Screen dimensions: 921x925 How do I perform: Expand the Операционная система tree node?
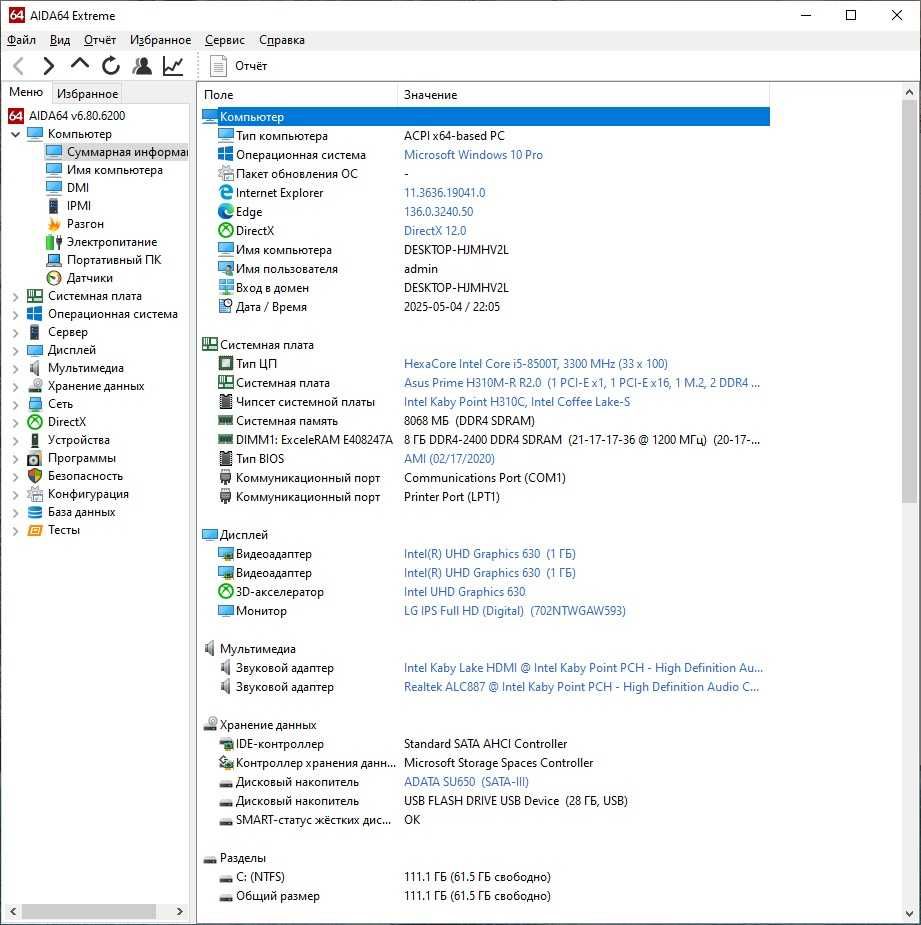[16, 314]
